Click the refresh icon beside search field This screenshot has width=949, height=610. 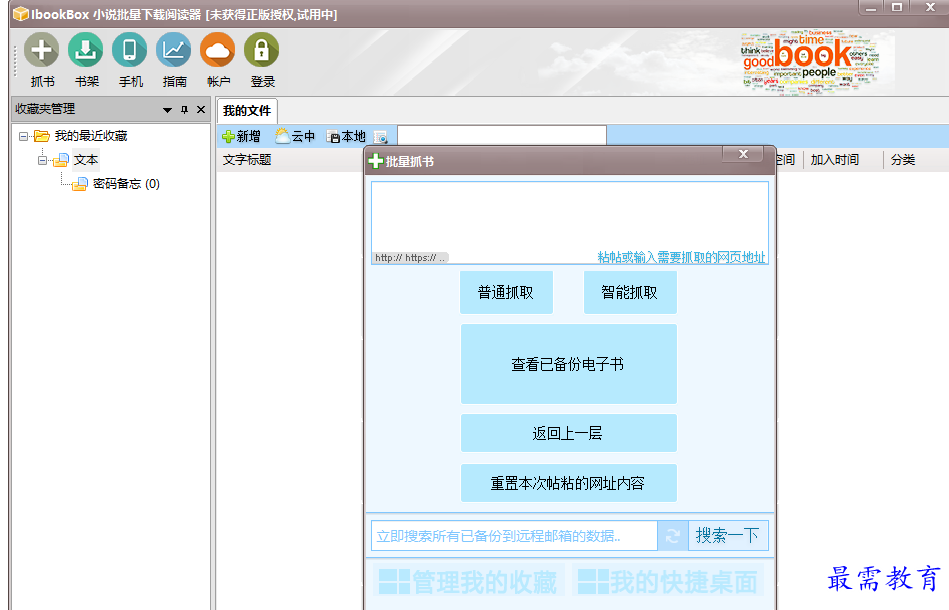coord(673,536)
